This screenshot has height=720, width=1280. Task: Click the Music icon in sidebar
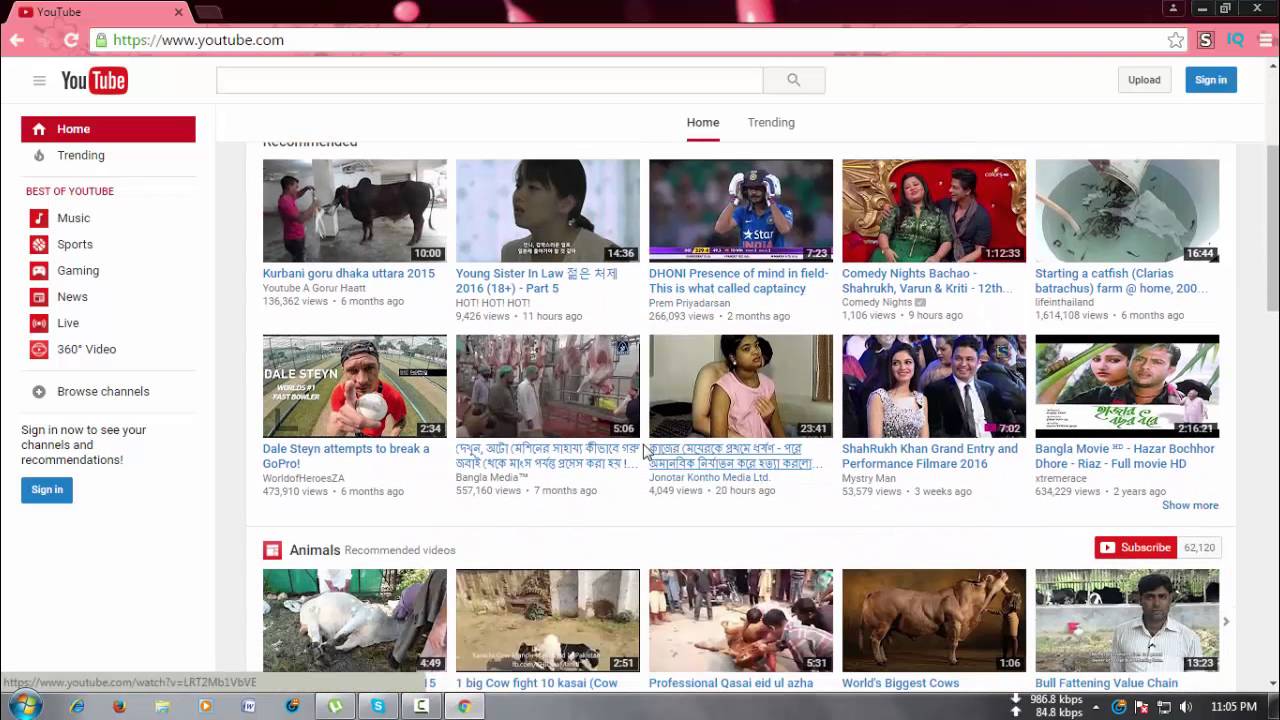pos(39,218)
